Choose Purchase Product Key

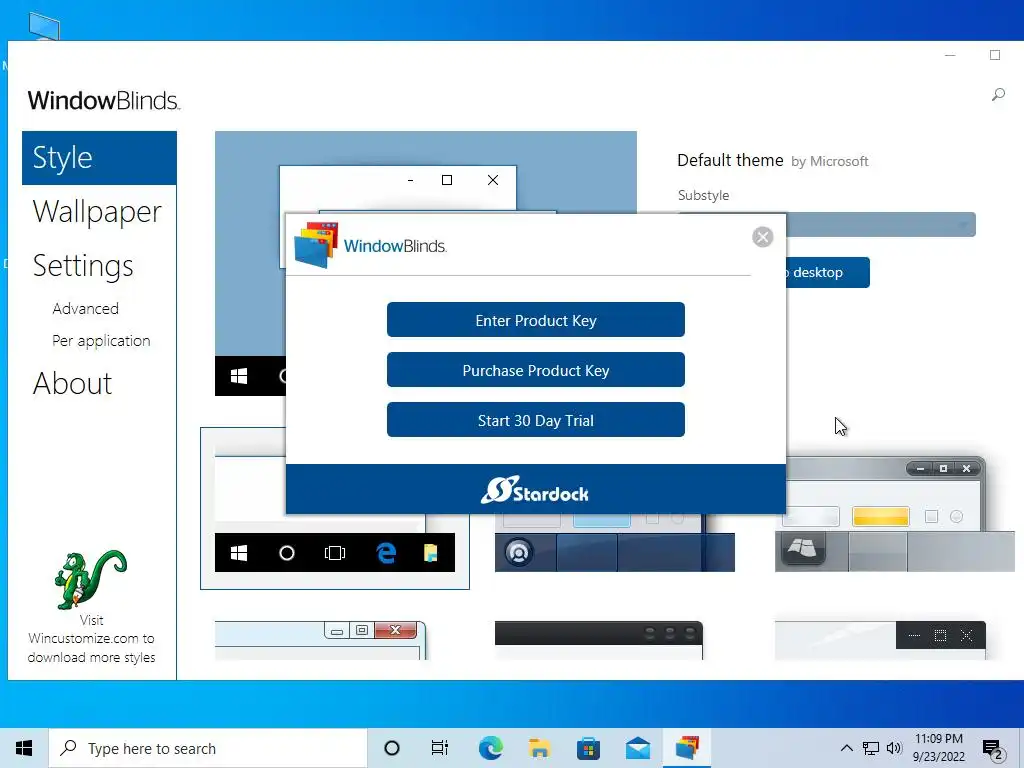536,370
